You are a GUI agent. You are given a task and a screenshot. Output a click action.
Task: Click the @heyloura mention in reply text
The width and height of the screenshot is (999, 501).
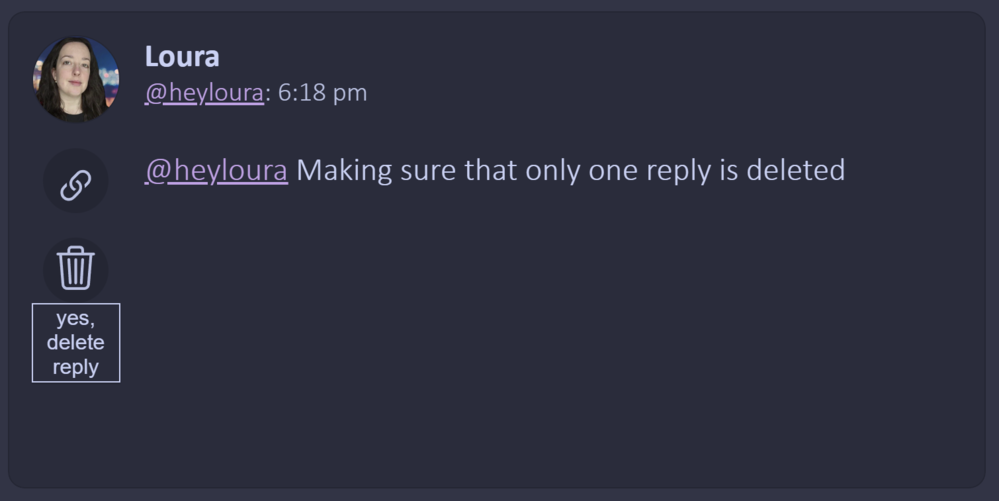tap(216, 170)
